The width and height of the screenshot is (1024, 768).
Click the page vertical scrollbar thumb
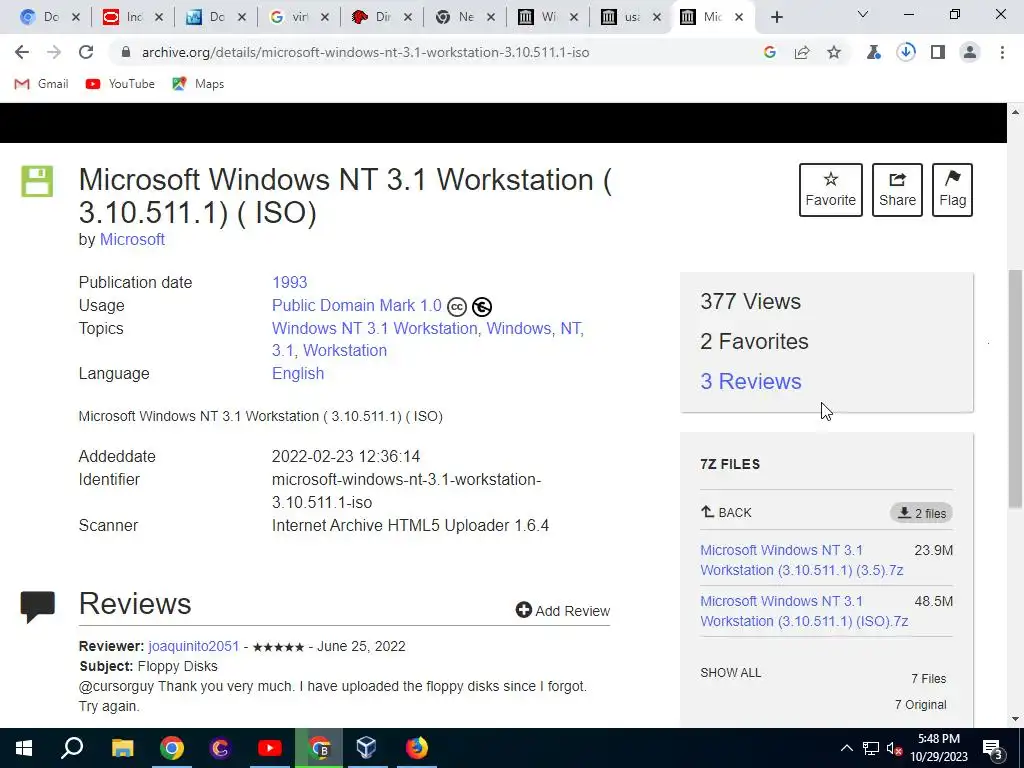point(1016,389)
